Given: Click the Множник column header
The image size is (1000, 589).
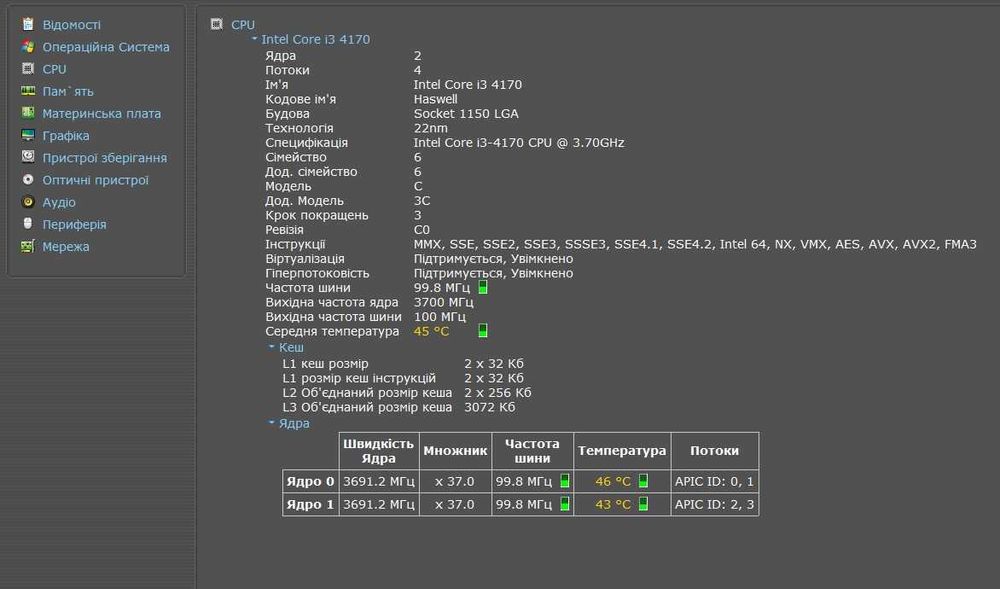Looking at the screenshot, I should [455, 451].
